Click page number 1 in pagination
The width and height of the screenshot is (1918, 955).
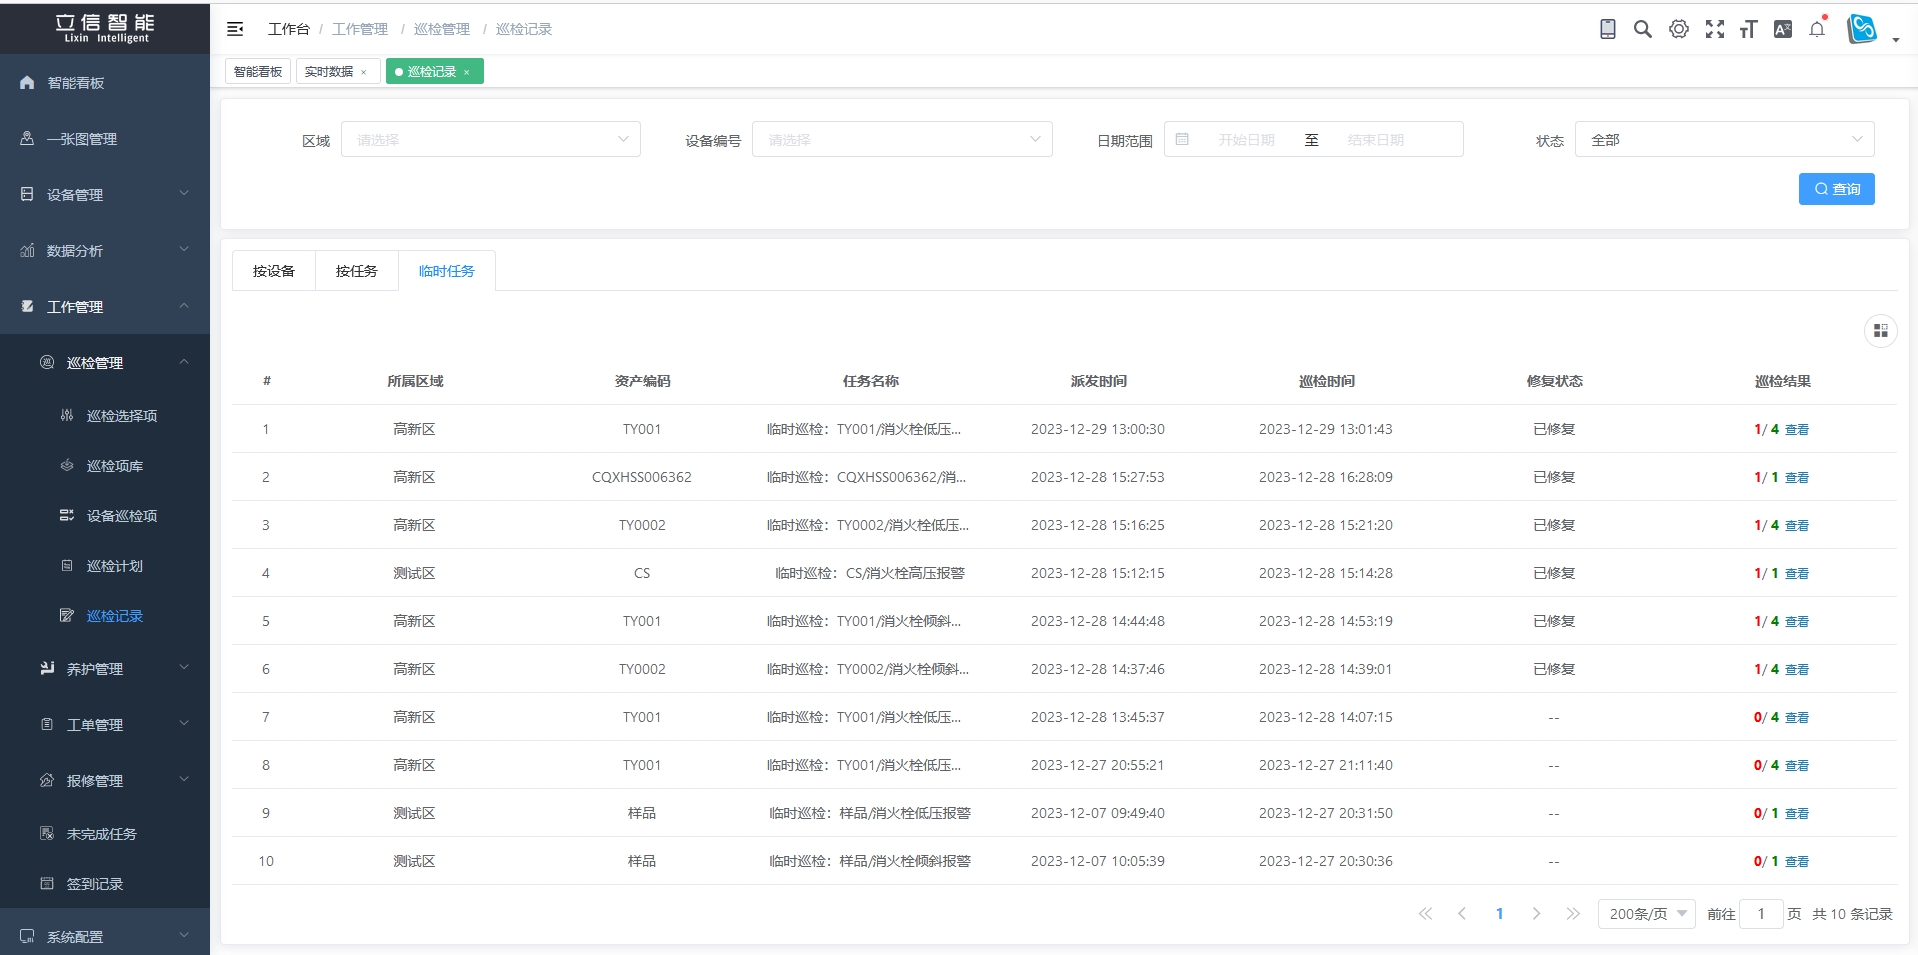click(1499, 913)
